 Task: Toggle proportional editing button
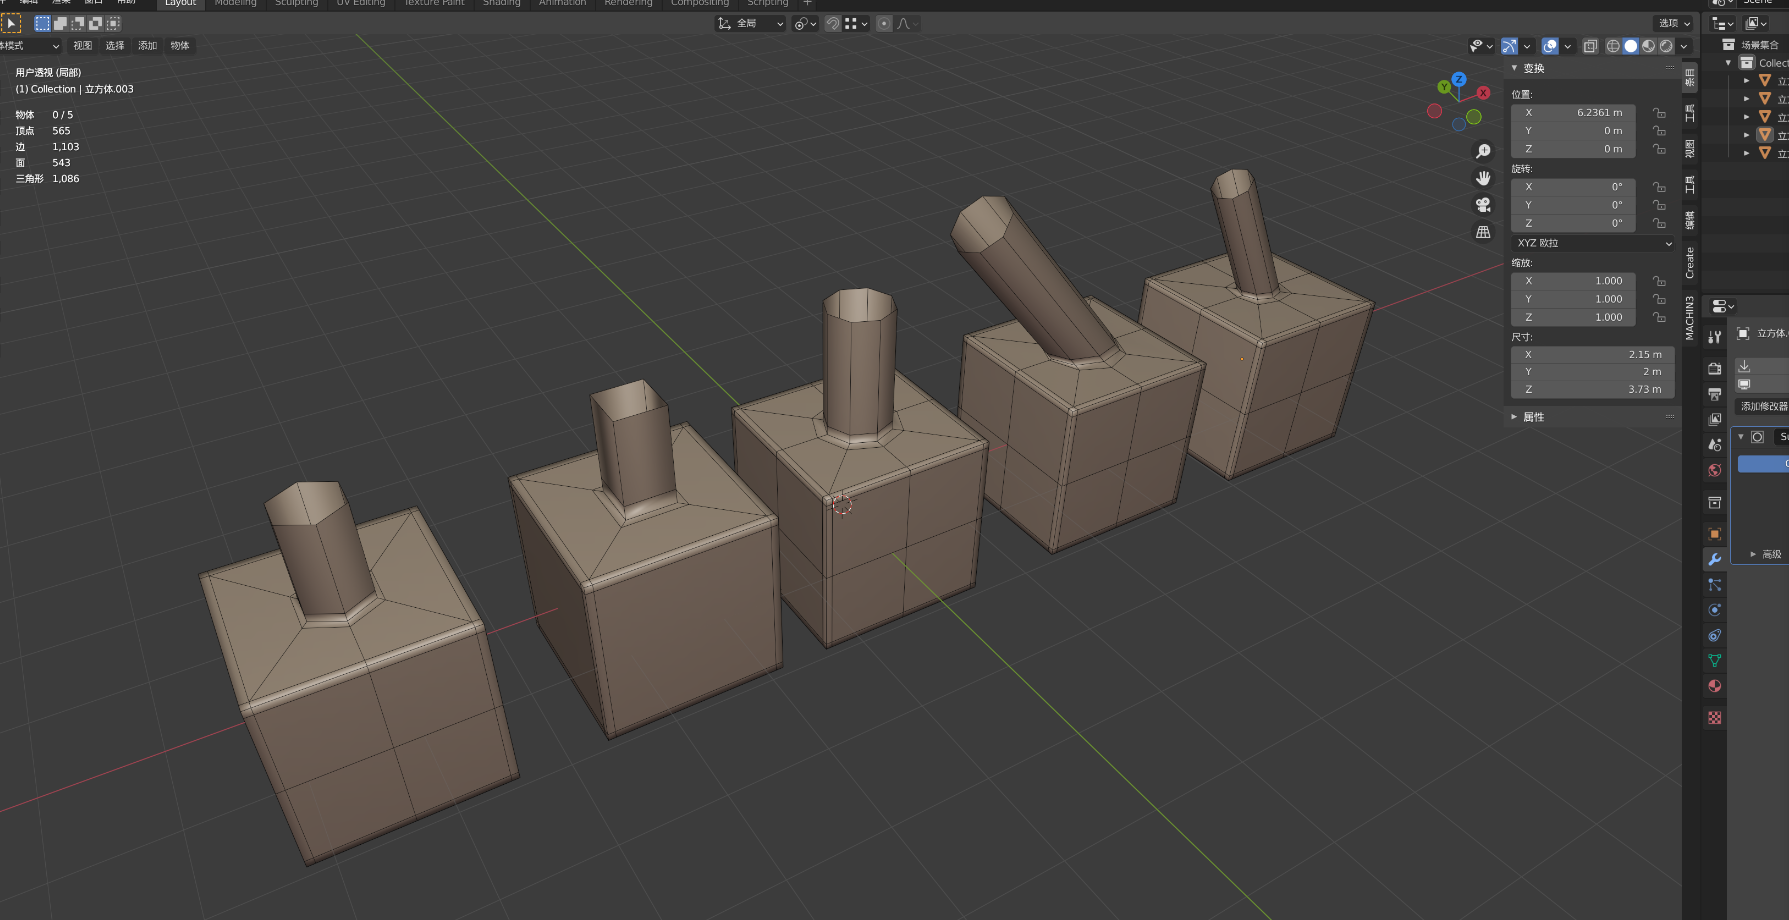coord(884,23)
